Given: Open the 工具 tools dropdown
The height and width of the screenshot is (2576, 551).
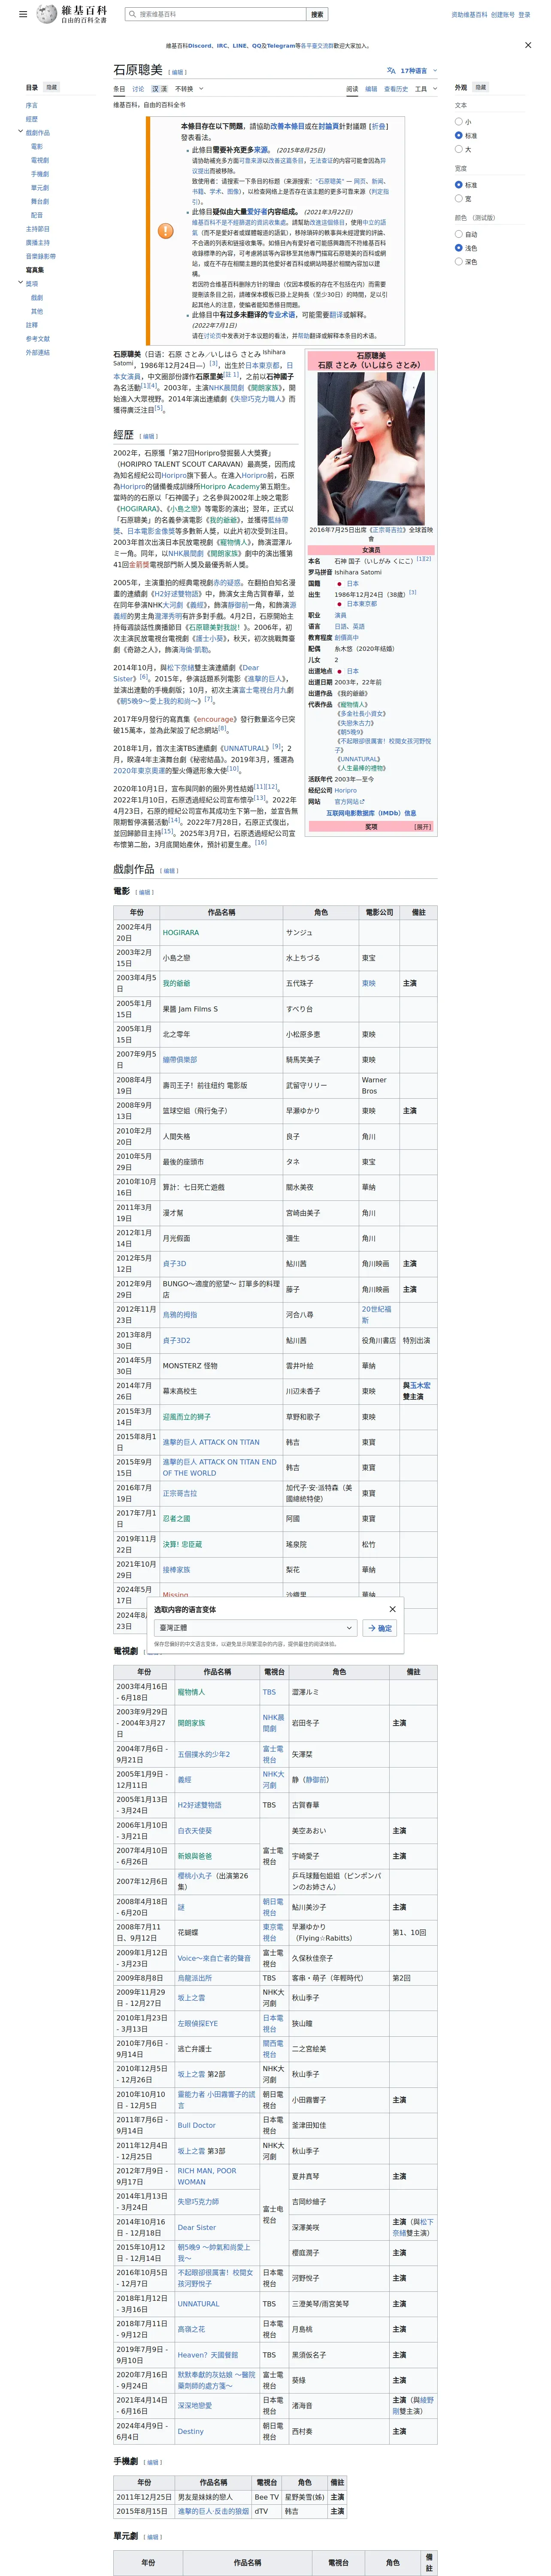Looking at the screenshot, I should click(426, 89).
